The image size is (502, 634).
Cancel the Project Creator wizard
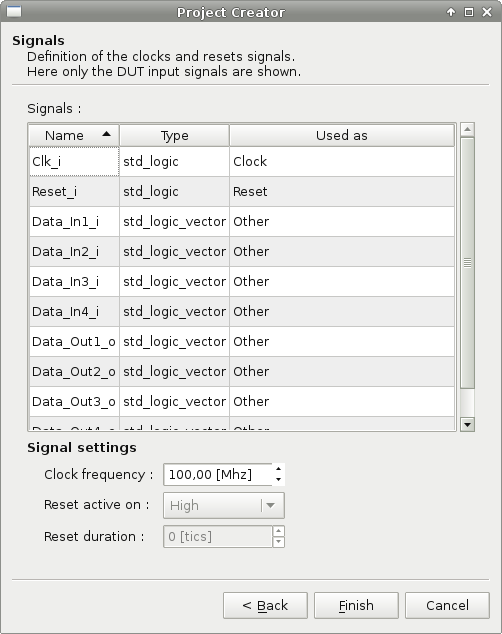coord(447,605)
